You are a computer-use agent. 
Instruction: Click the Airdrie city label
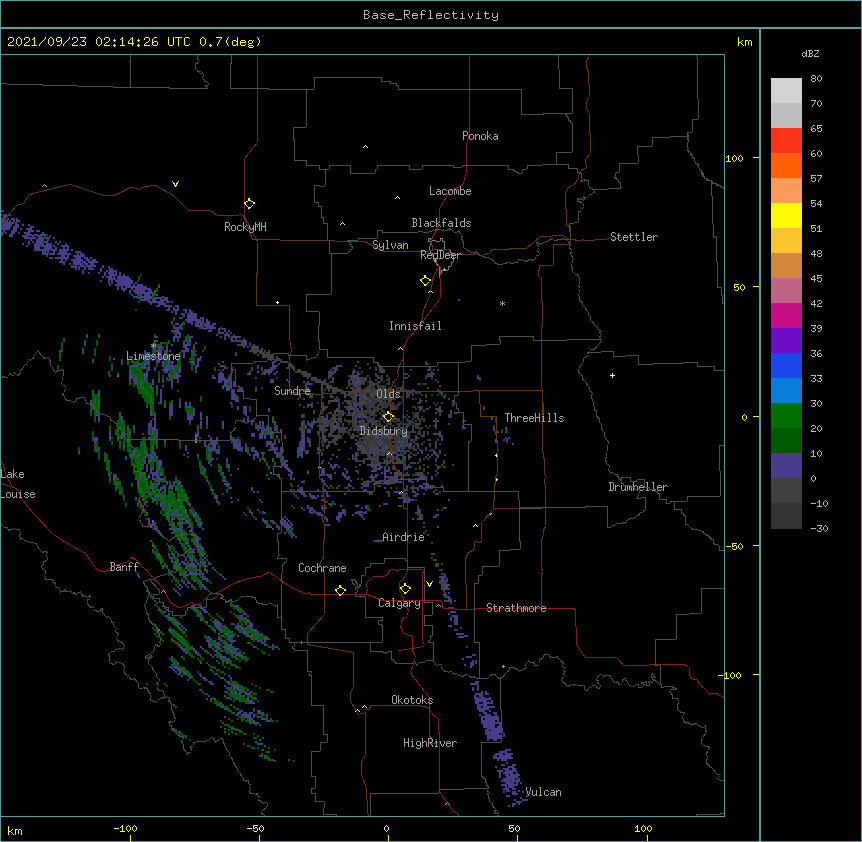[x=404, y=537]
